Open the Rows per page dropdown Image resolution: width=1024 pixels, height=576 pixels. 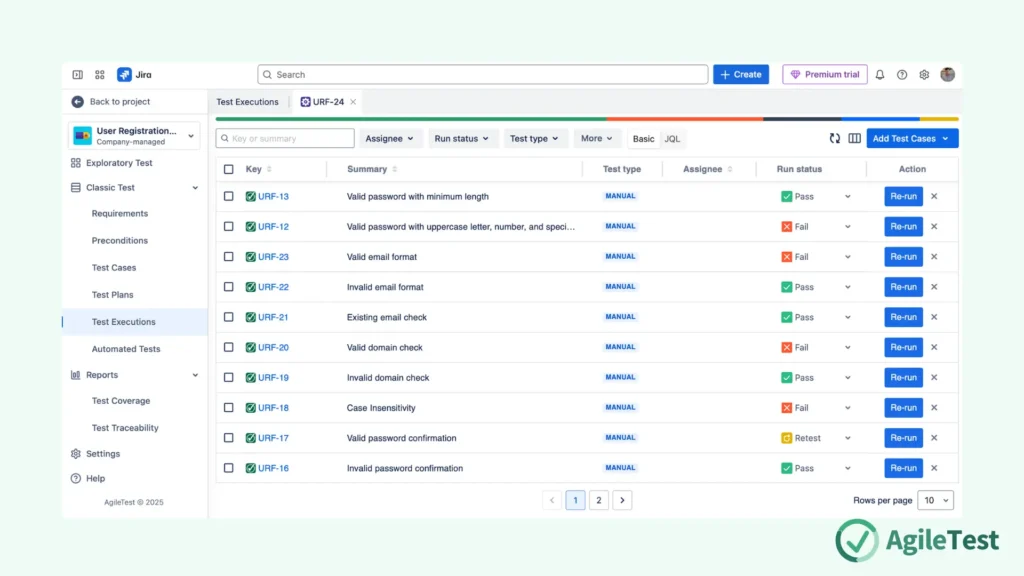(936, 500)
